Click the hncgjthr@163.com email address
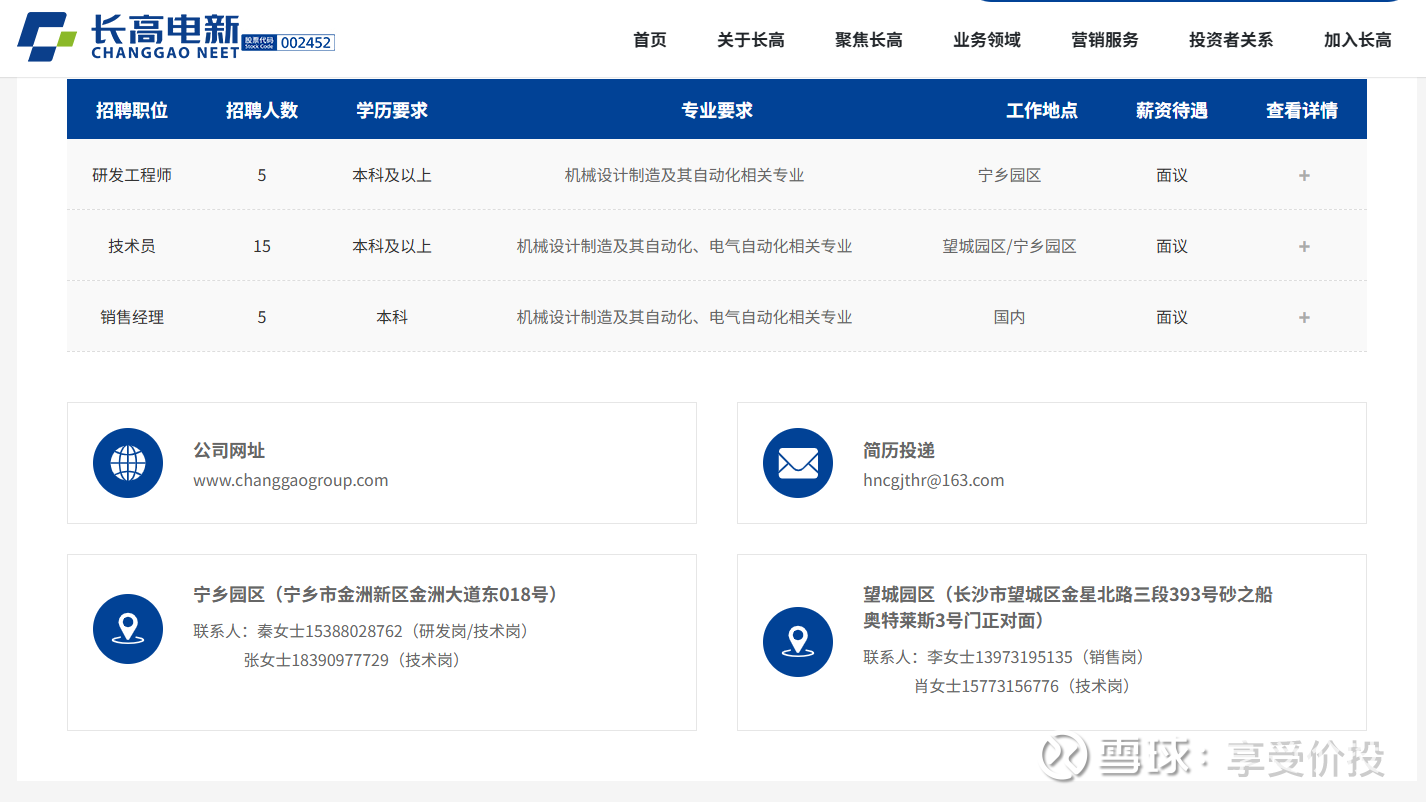 click(933, 480)
